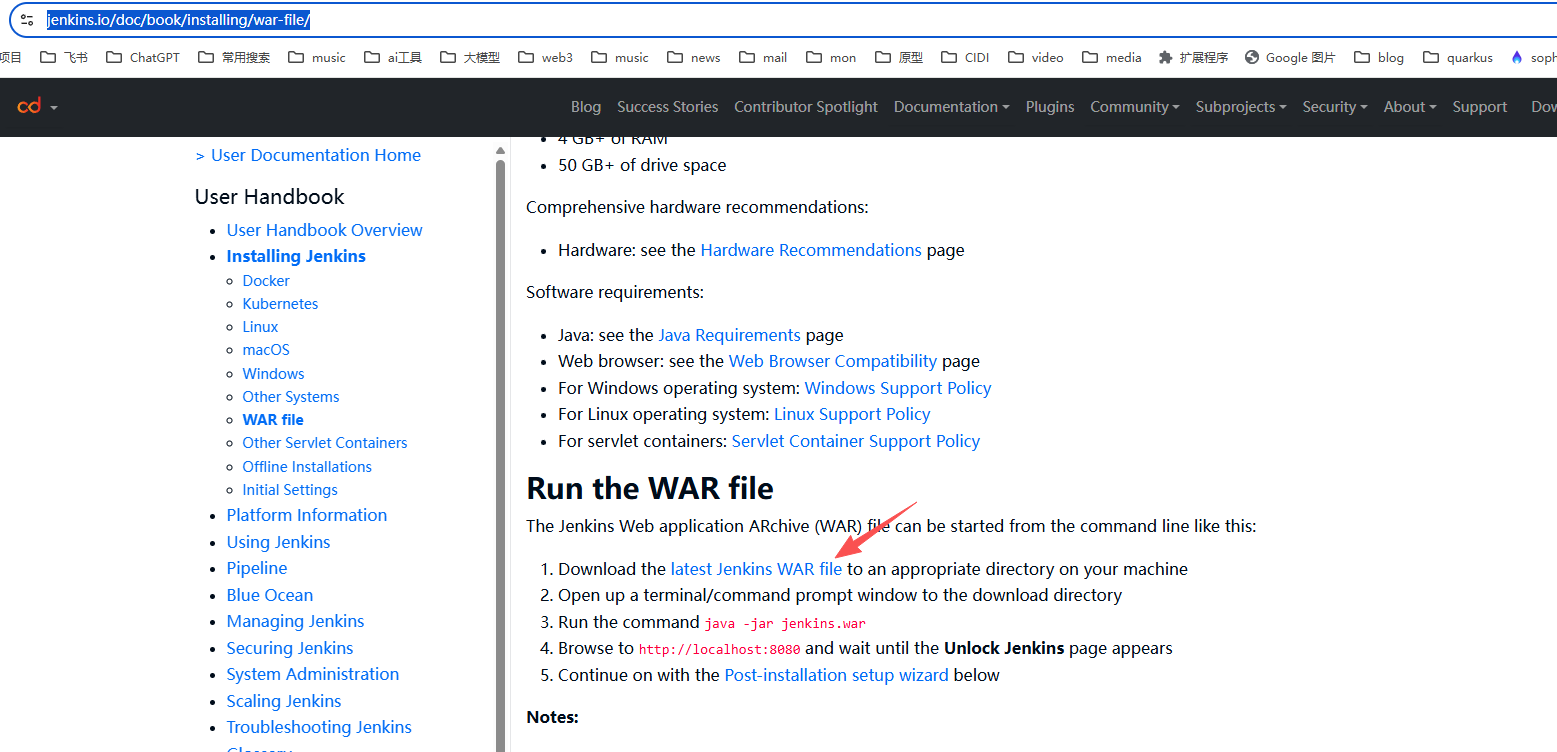
Task: Follow Servlet Container Support Policy link
Action: coord(856,441)
